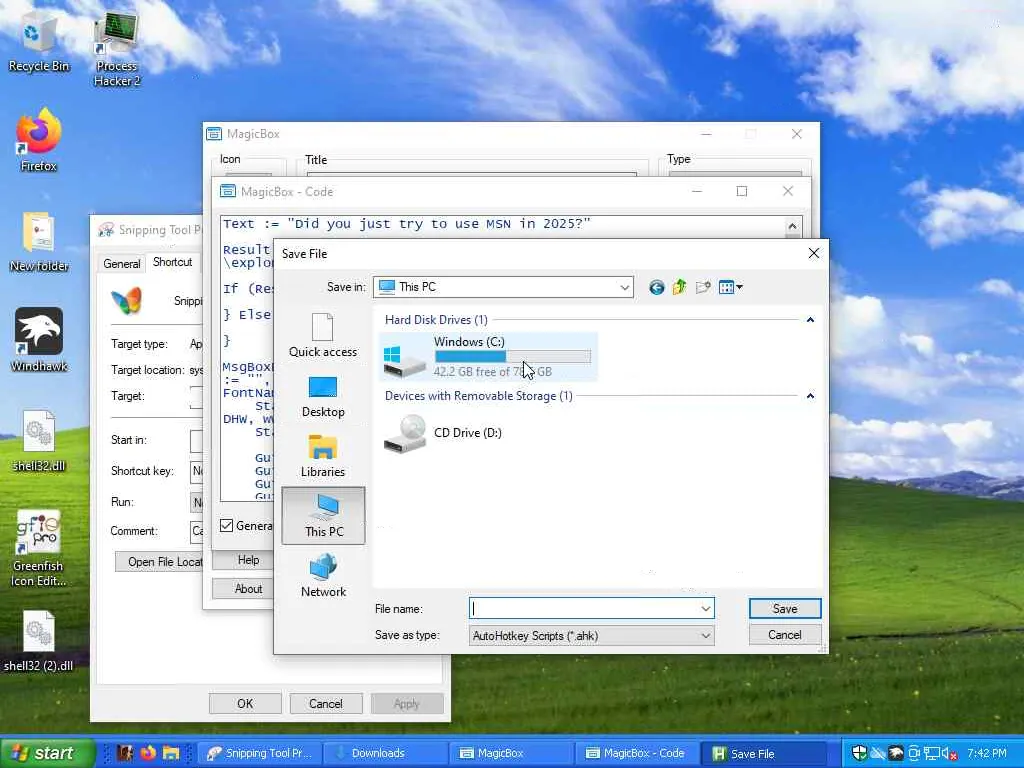Click the Windows Security shield tray icon

(859, 753)
